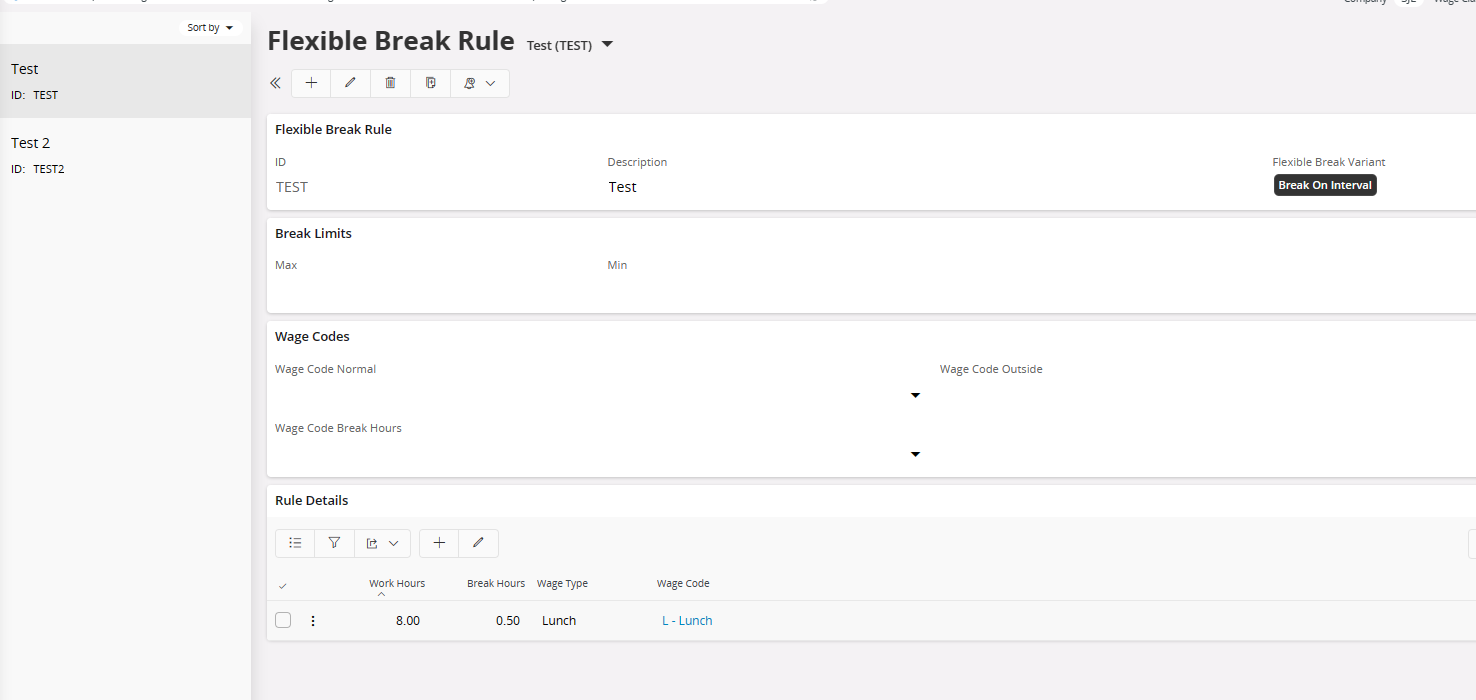
Task: Open the L - Lunch wage code link
Action: [687, 621]
